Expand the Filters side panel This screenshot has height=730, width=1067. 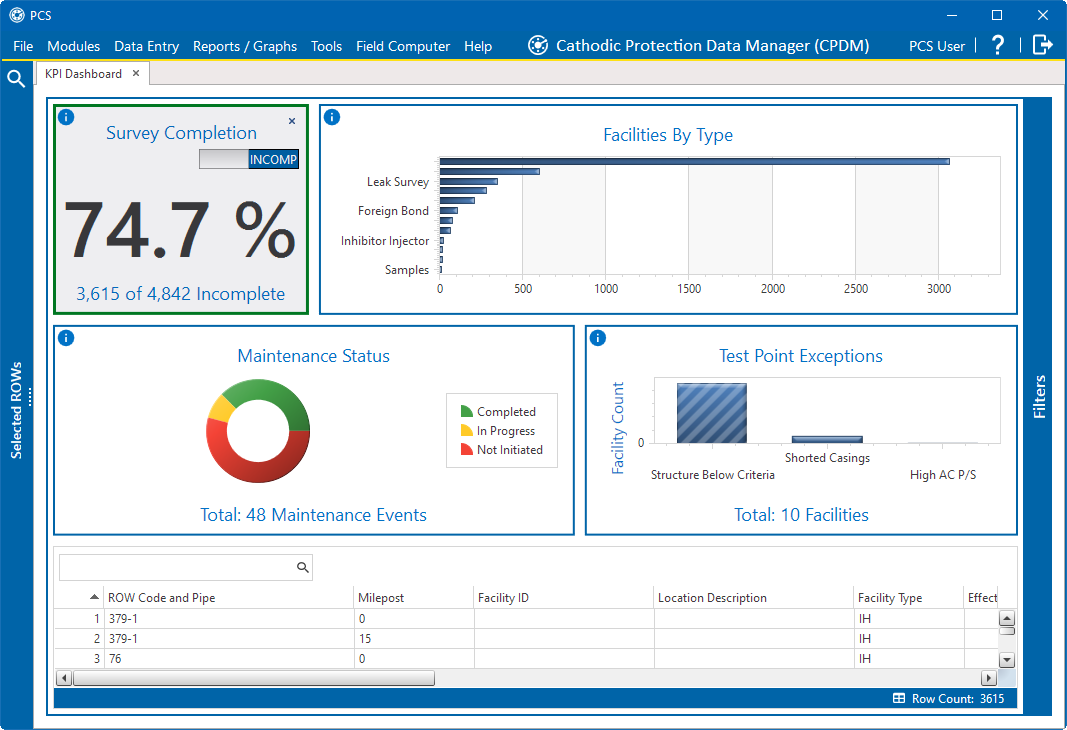click(1039, 397)
